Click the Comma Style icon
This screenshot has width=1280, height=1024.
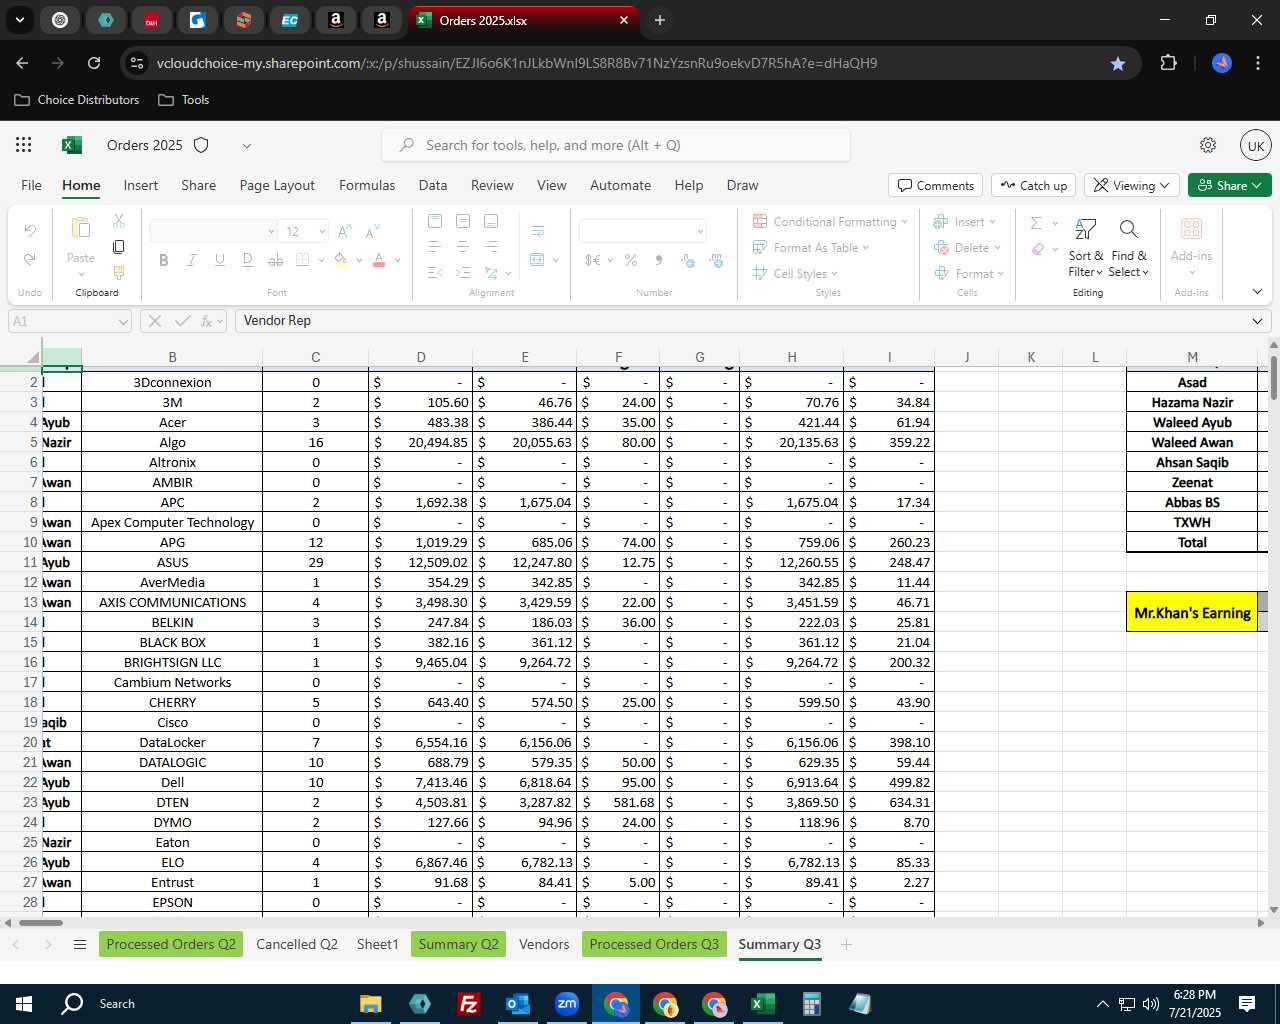pyautogui.click(x=659, y=260)
